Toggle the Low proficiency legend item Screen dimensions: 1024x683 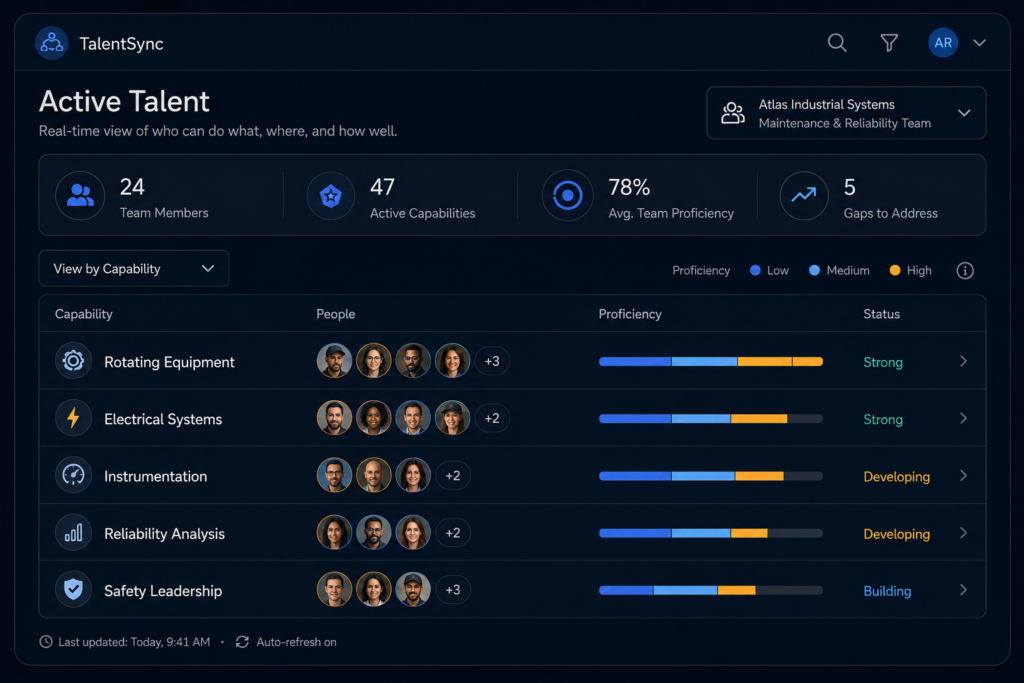coord(769,270)
